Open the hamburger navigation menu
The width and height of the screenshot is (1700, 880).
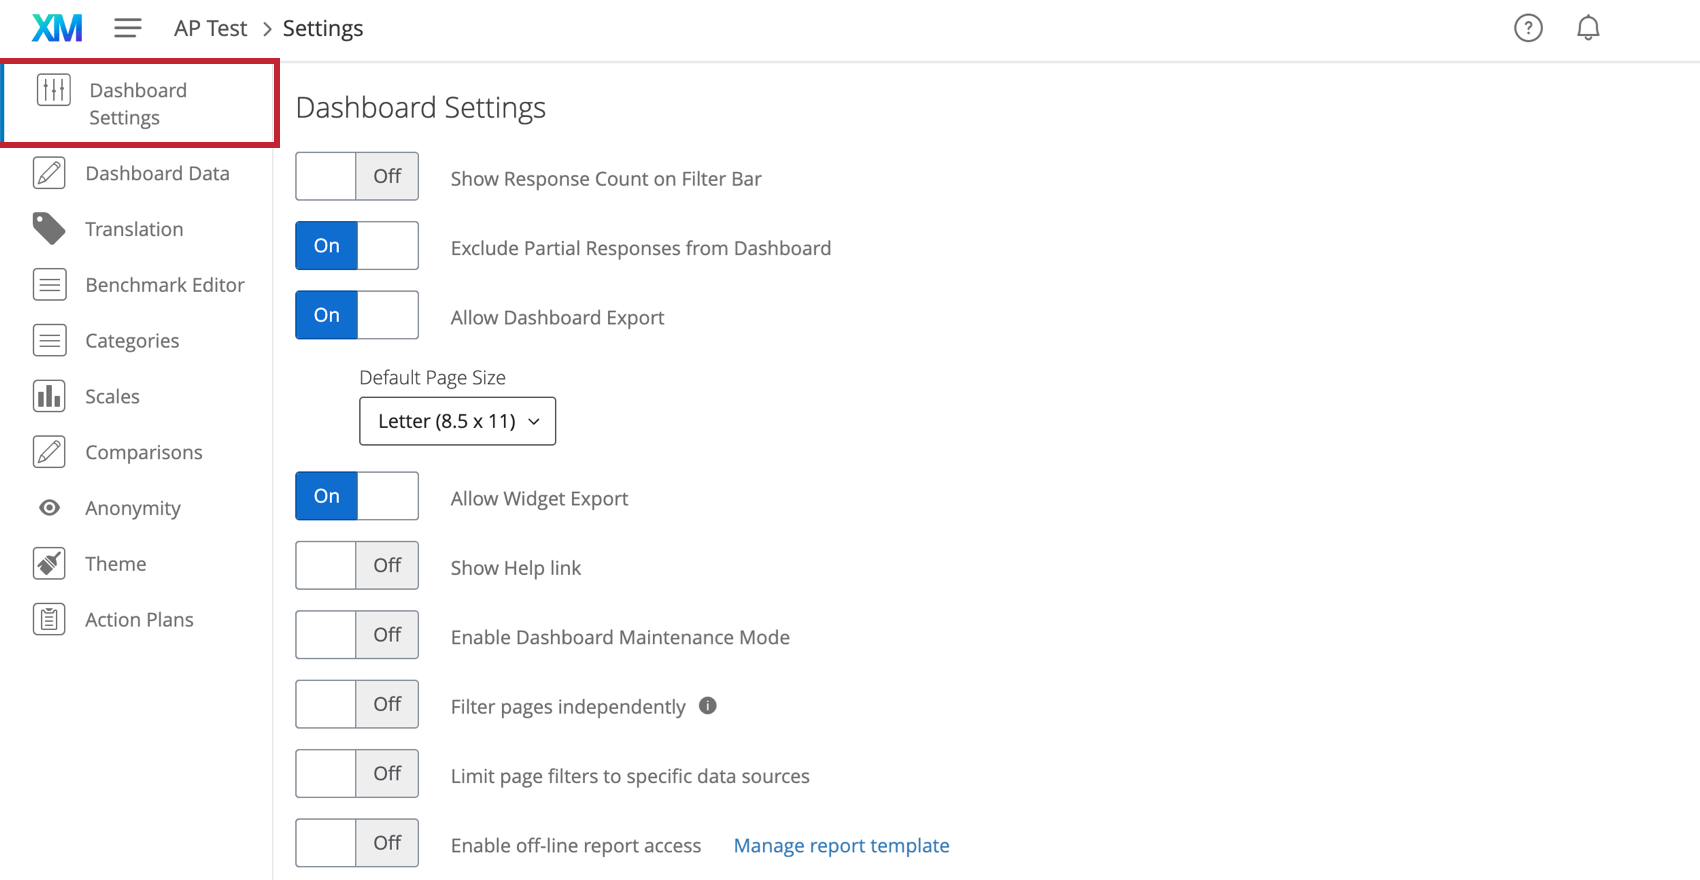127,27
